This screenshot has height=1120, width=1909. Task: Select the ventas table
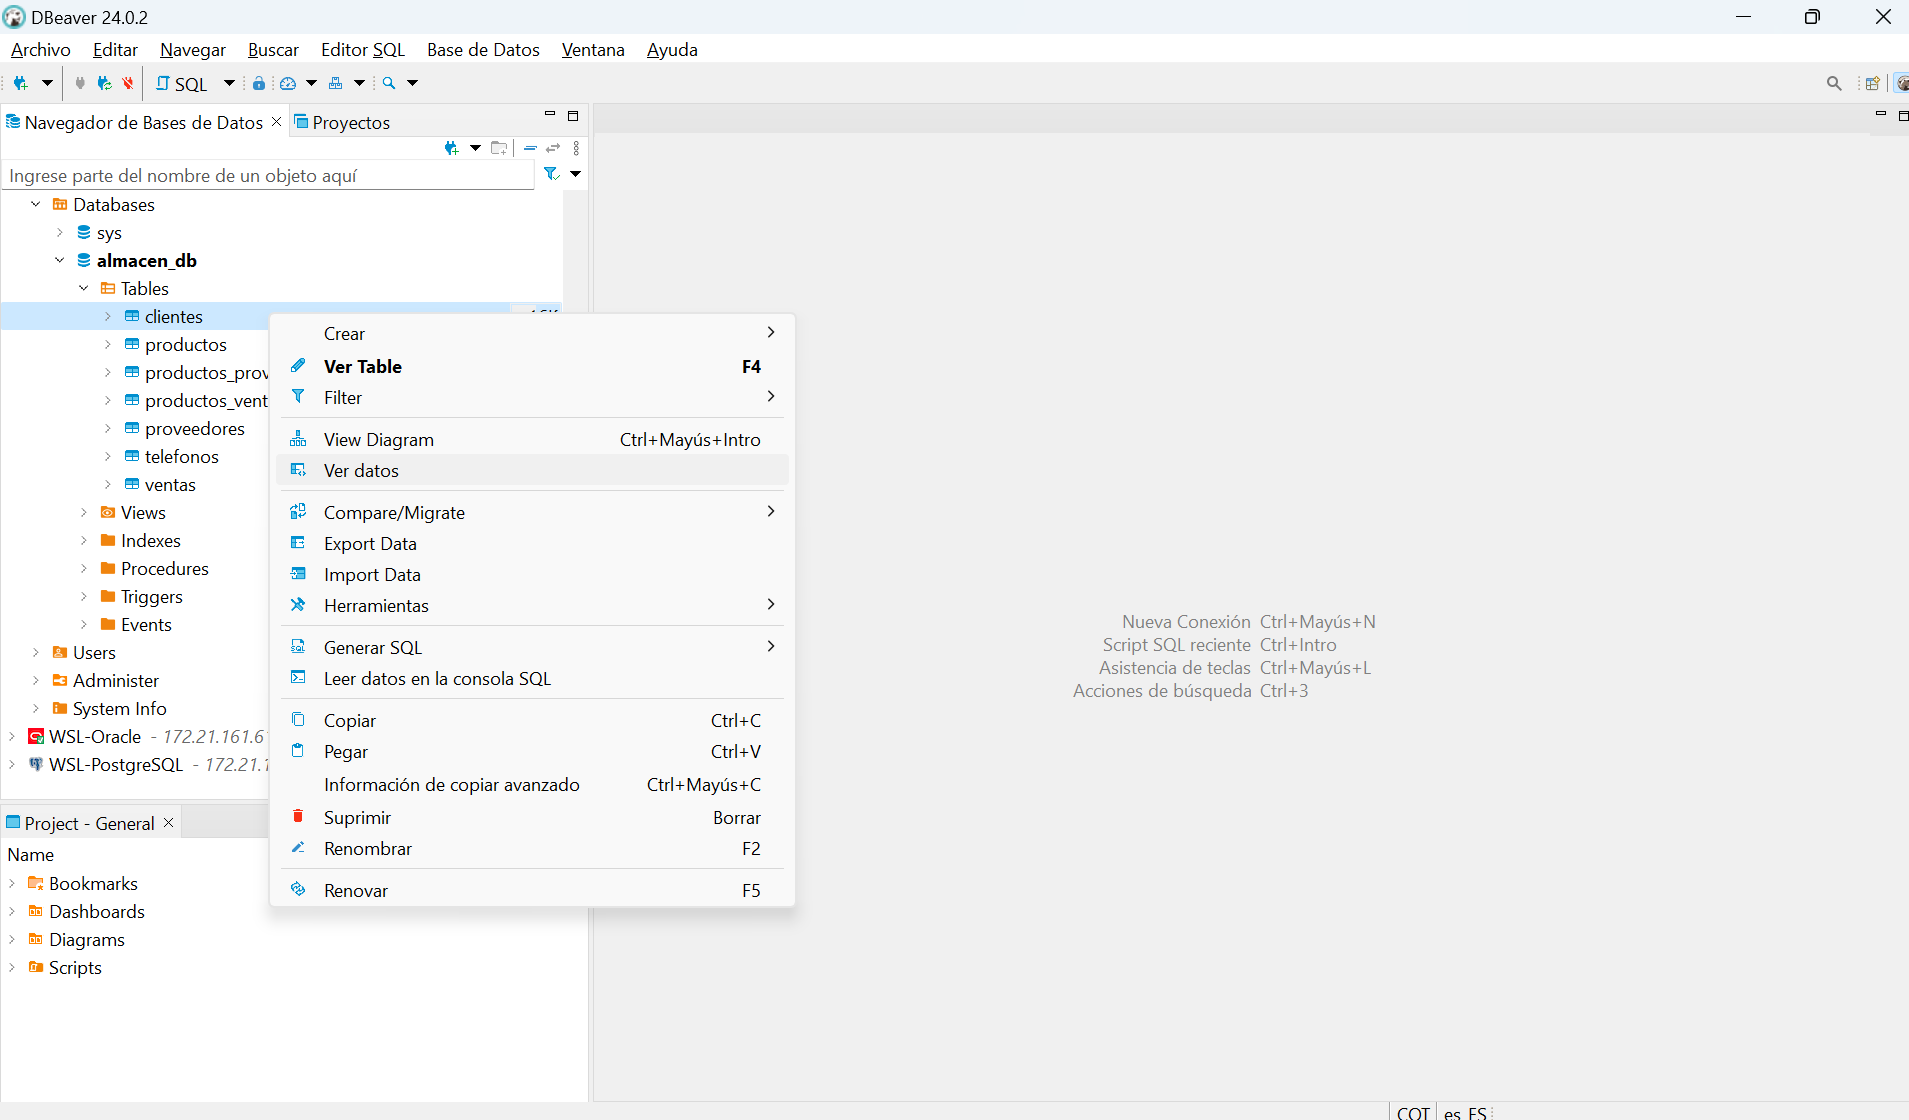(x=170, y=484)
